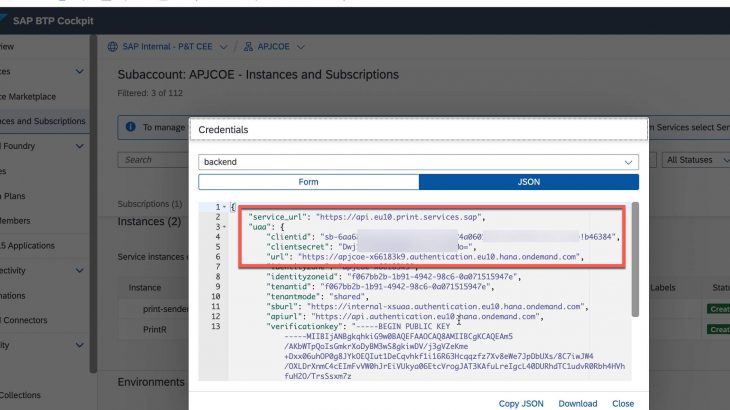Open HTML5 Applications in the sidebar
The height and width of the screenshot is (410, 730).
pyautogui.click(x=27, y=245)
